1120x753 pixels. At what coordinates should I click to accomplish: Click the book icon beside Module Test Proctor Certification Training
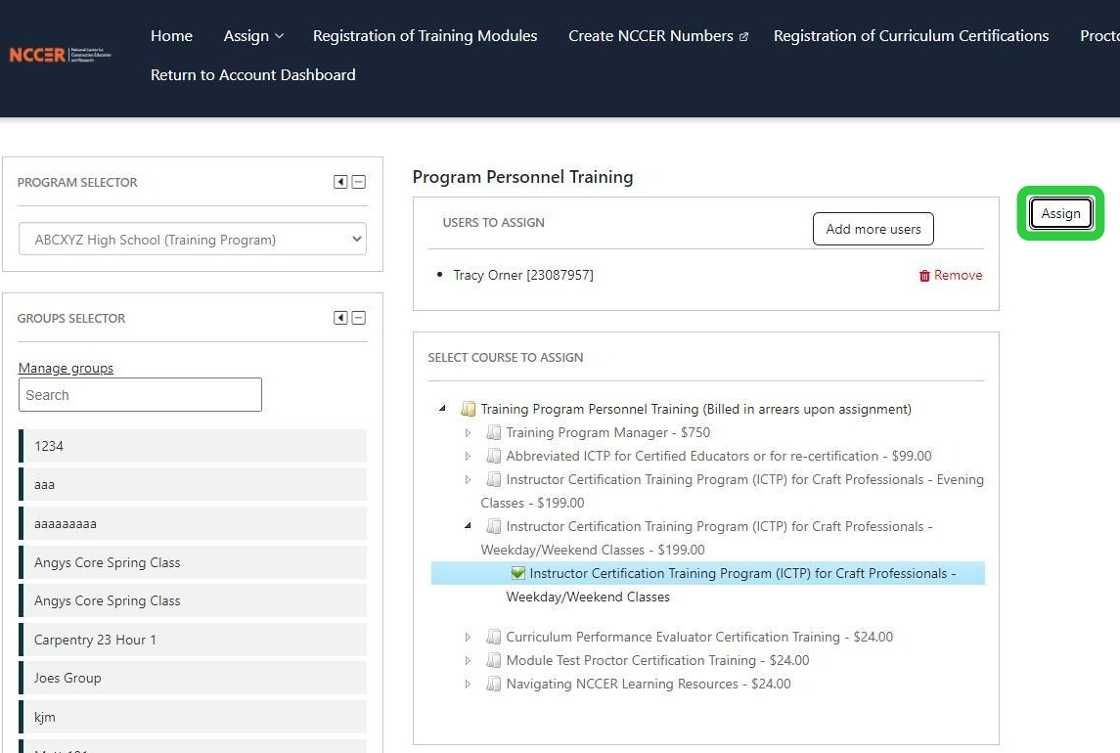point(493,660)
